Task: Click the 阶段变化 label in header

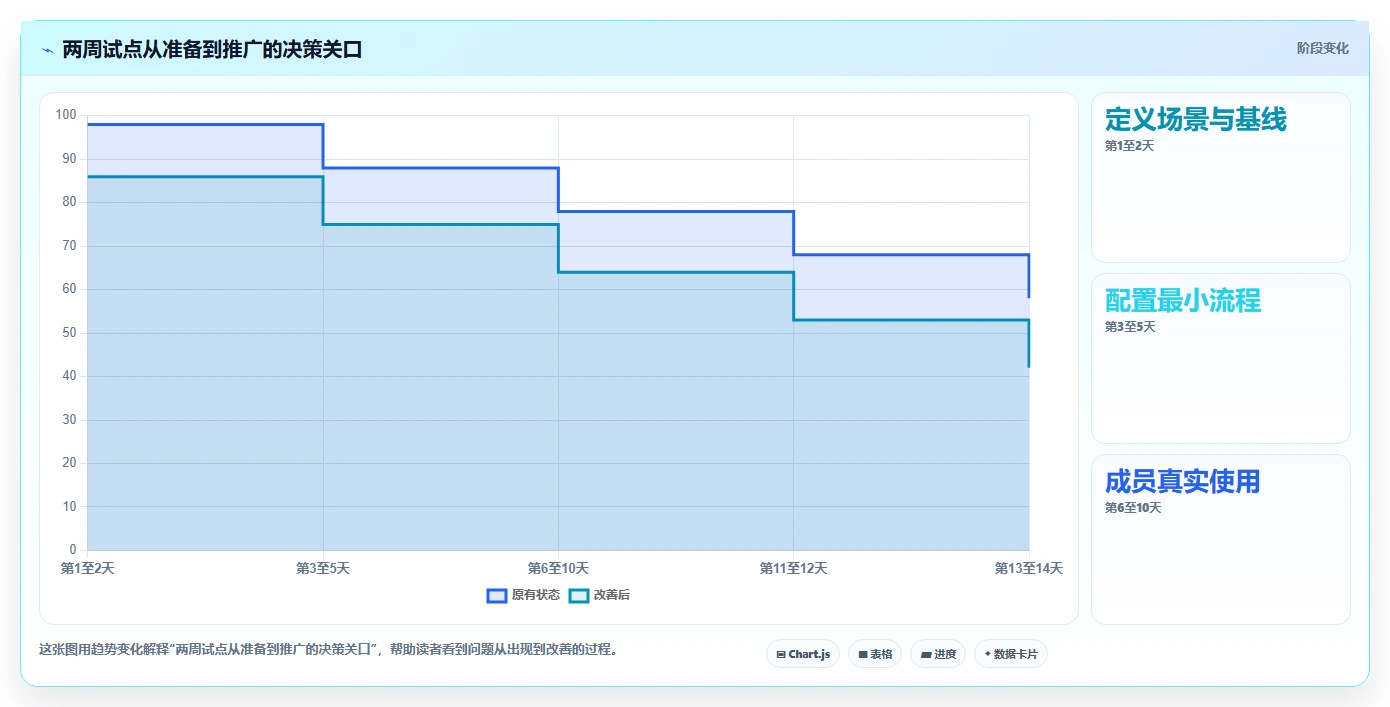Action: coord(1322,48)
